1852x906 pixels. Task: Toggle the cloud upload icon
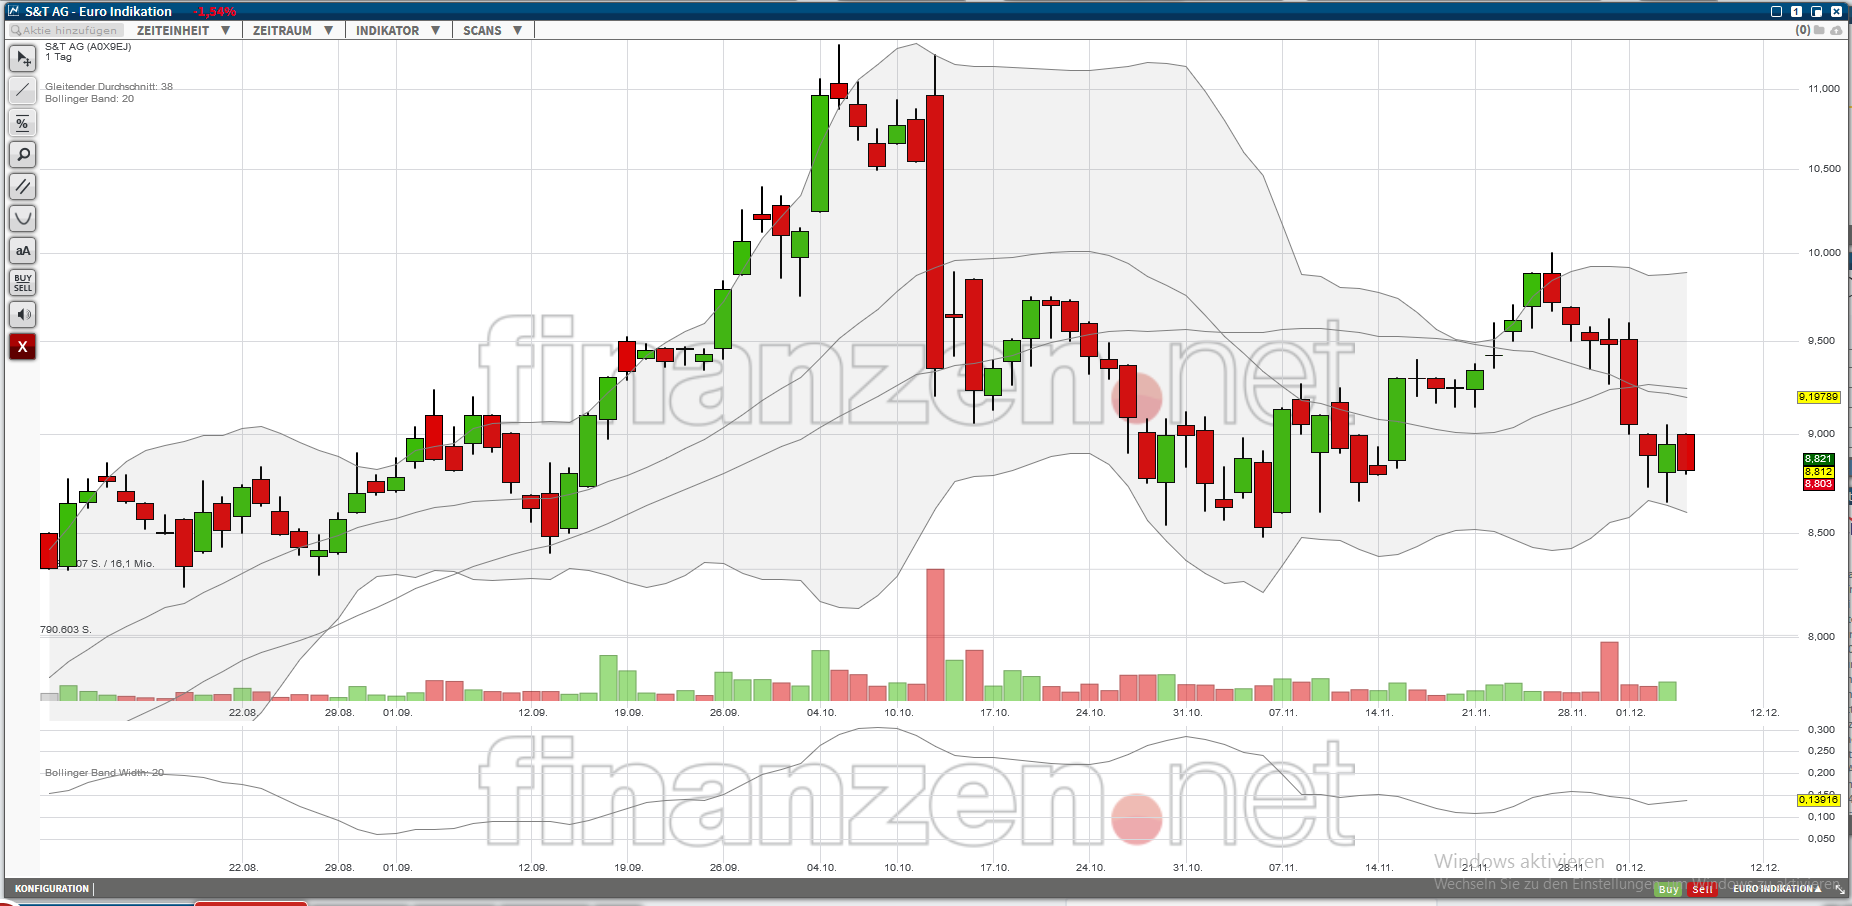point(1837,31)
